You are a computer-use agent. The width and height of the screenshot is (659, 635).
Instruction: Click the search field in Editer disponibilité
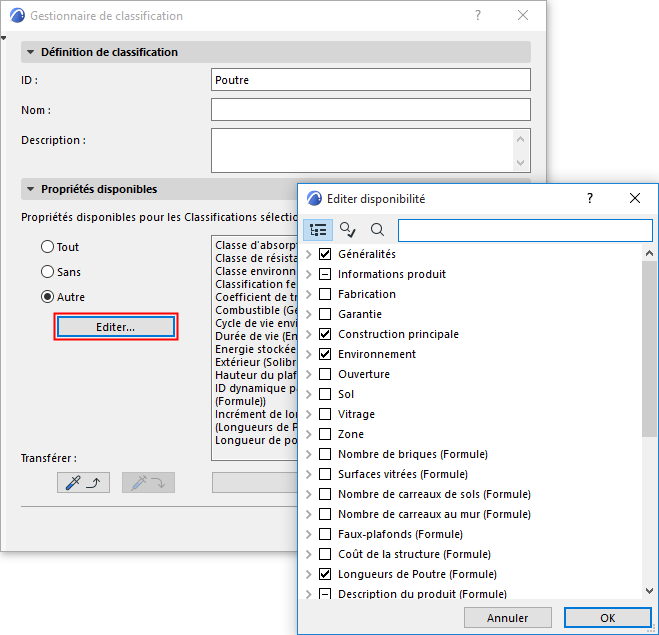click(x=525, y=230)
